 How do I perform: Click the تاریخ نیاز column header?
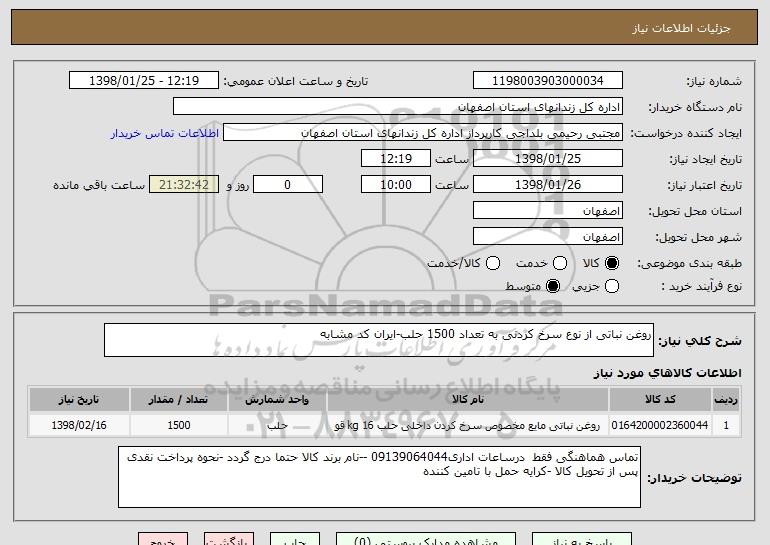coord(79,400)
